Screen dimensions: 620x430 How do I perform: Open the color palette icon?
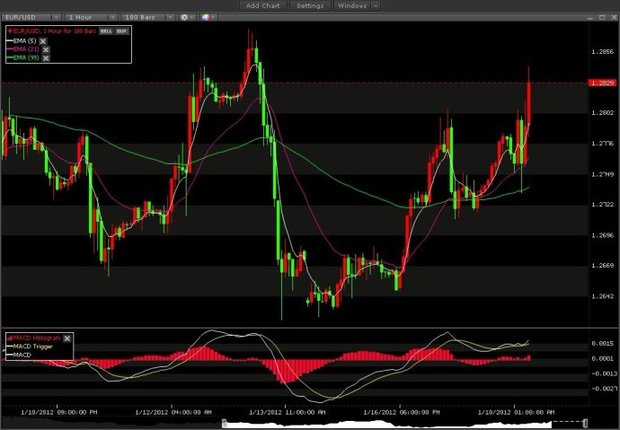coord(206,18)
